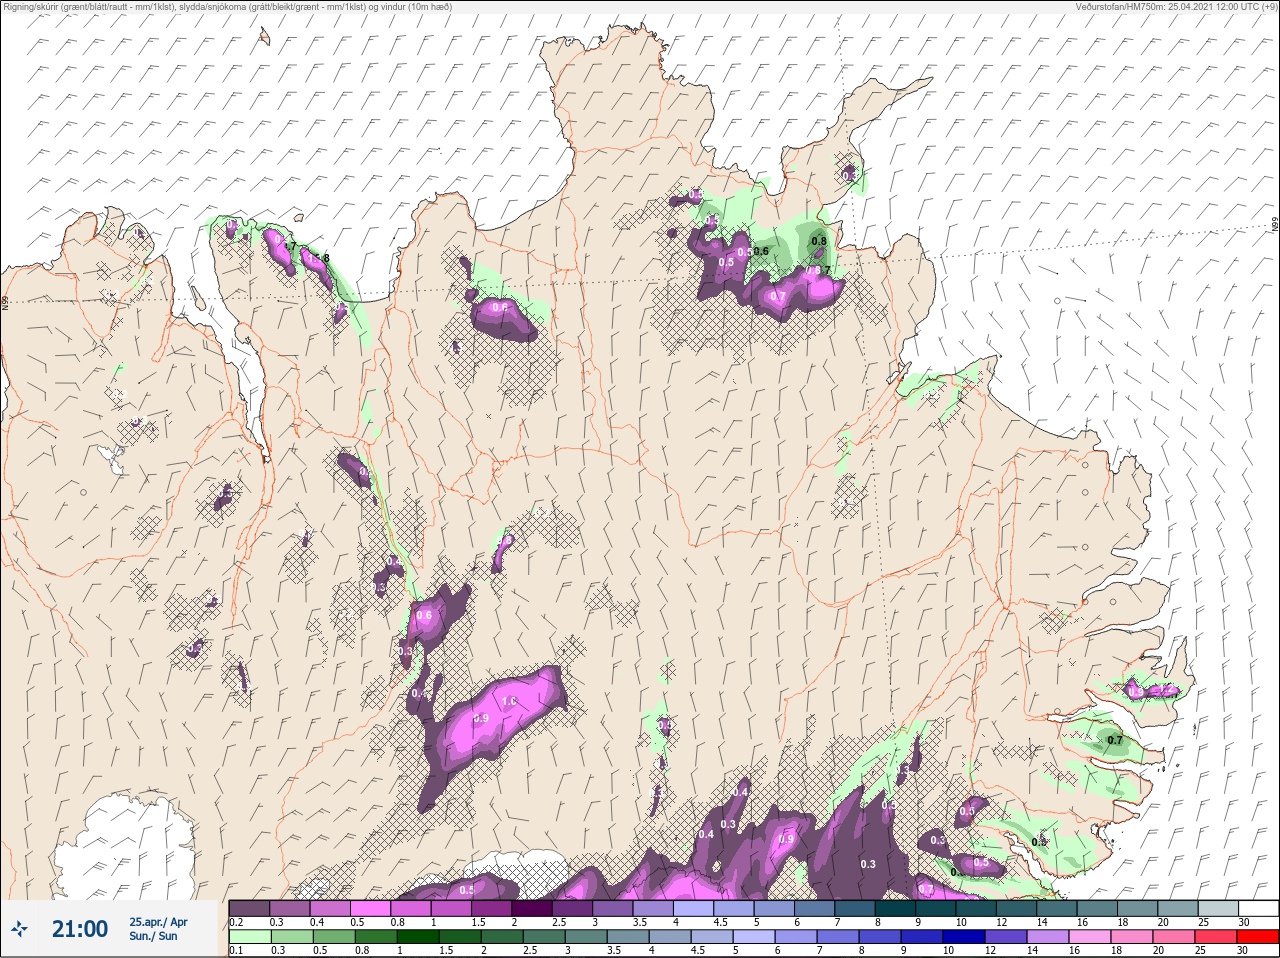Image resolution: width=1280 pixels, height=958 pixels.
Task: Pick the 6 swatch in the upper legend row
Action: (815, 907)
